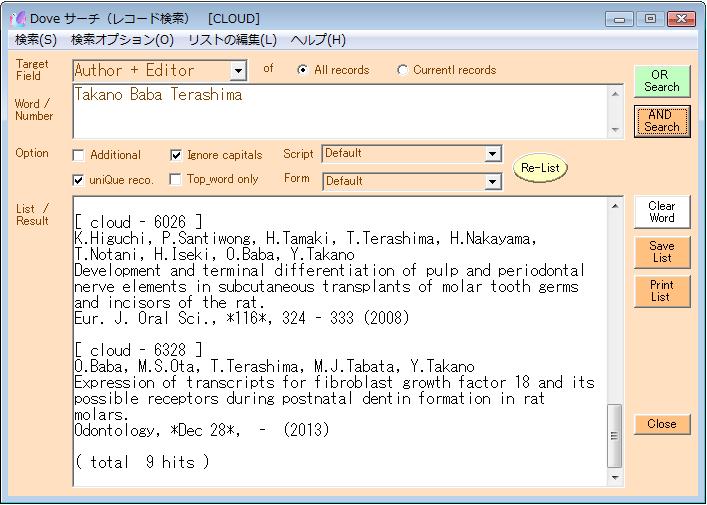Viewport: 707px width, 505px height.
Task: Enable the Additional checkbox
Action: click(79, 155)
